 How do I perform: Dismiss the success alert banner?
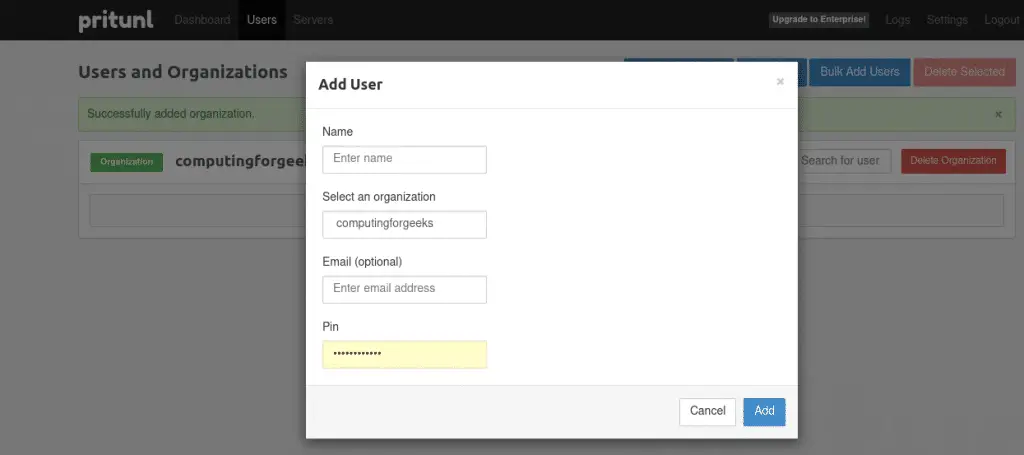[998, 114]
